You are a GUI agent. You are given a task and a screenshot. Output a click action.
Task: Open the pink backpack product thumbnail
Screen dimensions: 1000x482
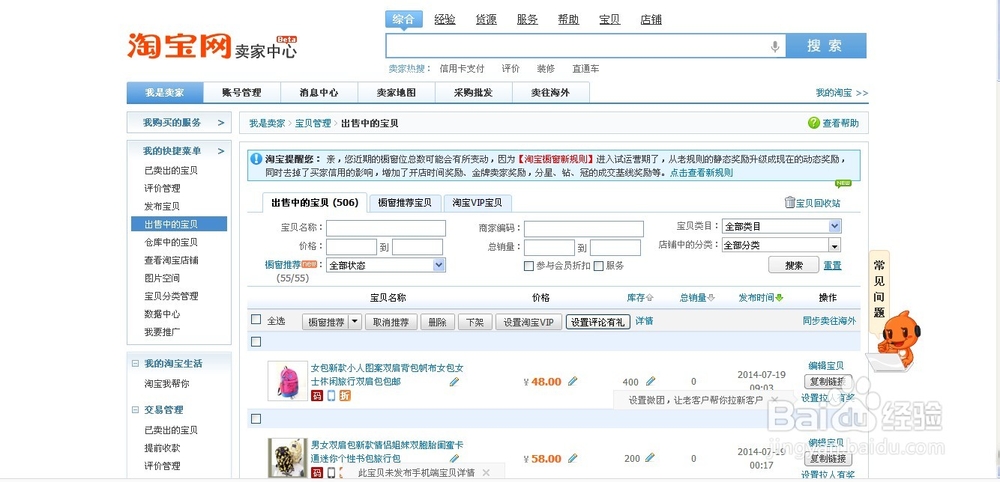(x=288, y=381)
